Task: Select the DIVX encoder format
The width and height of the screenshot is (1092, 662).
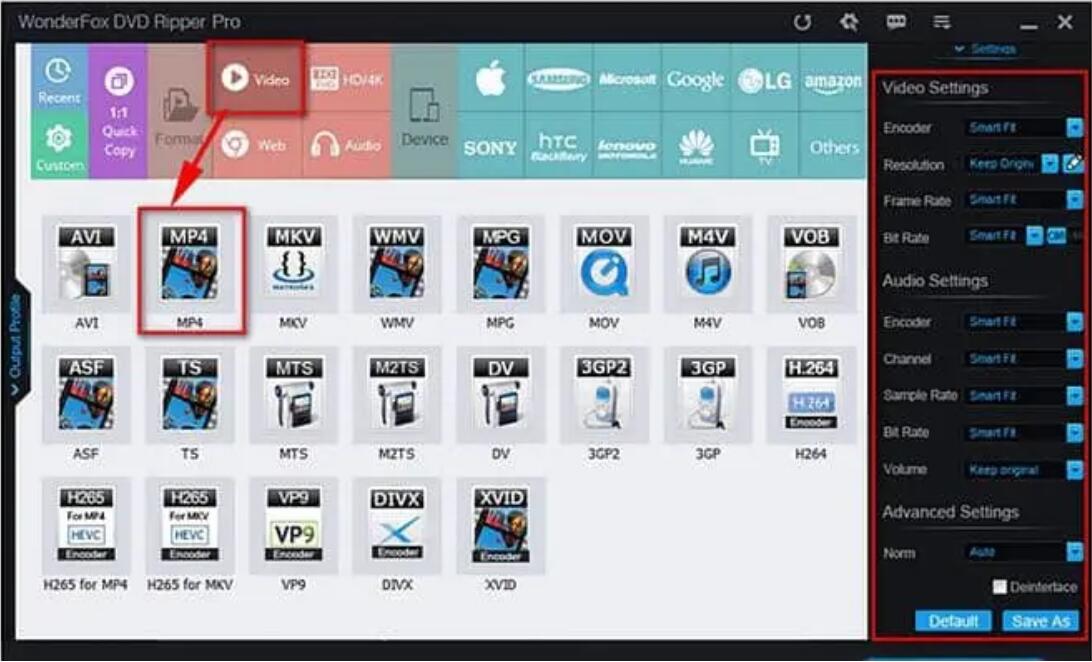Action: coord(397,526)
